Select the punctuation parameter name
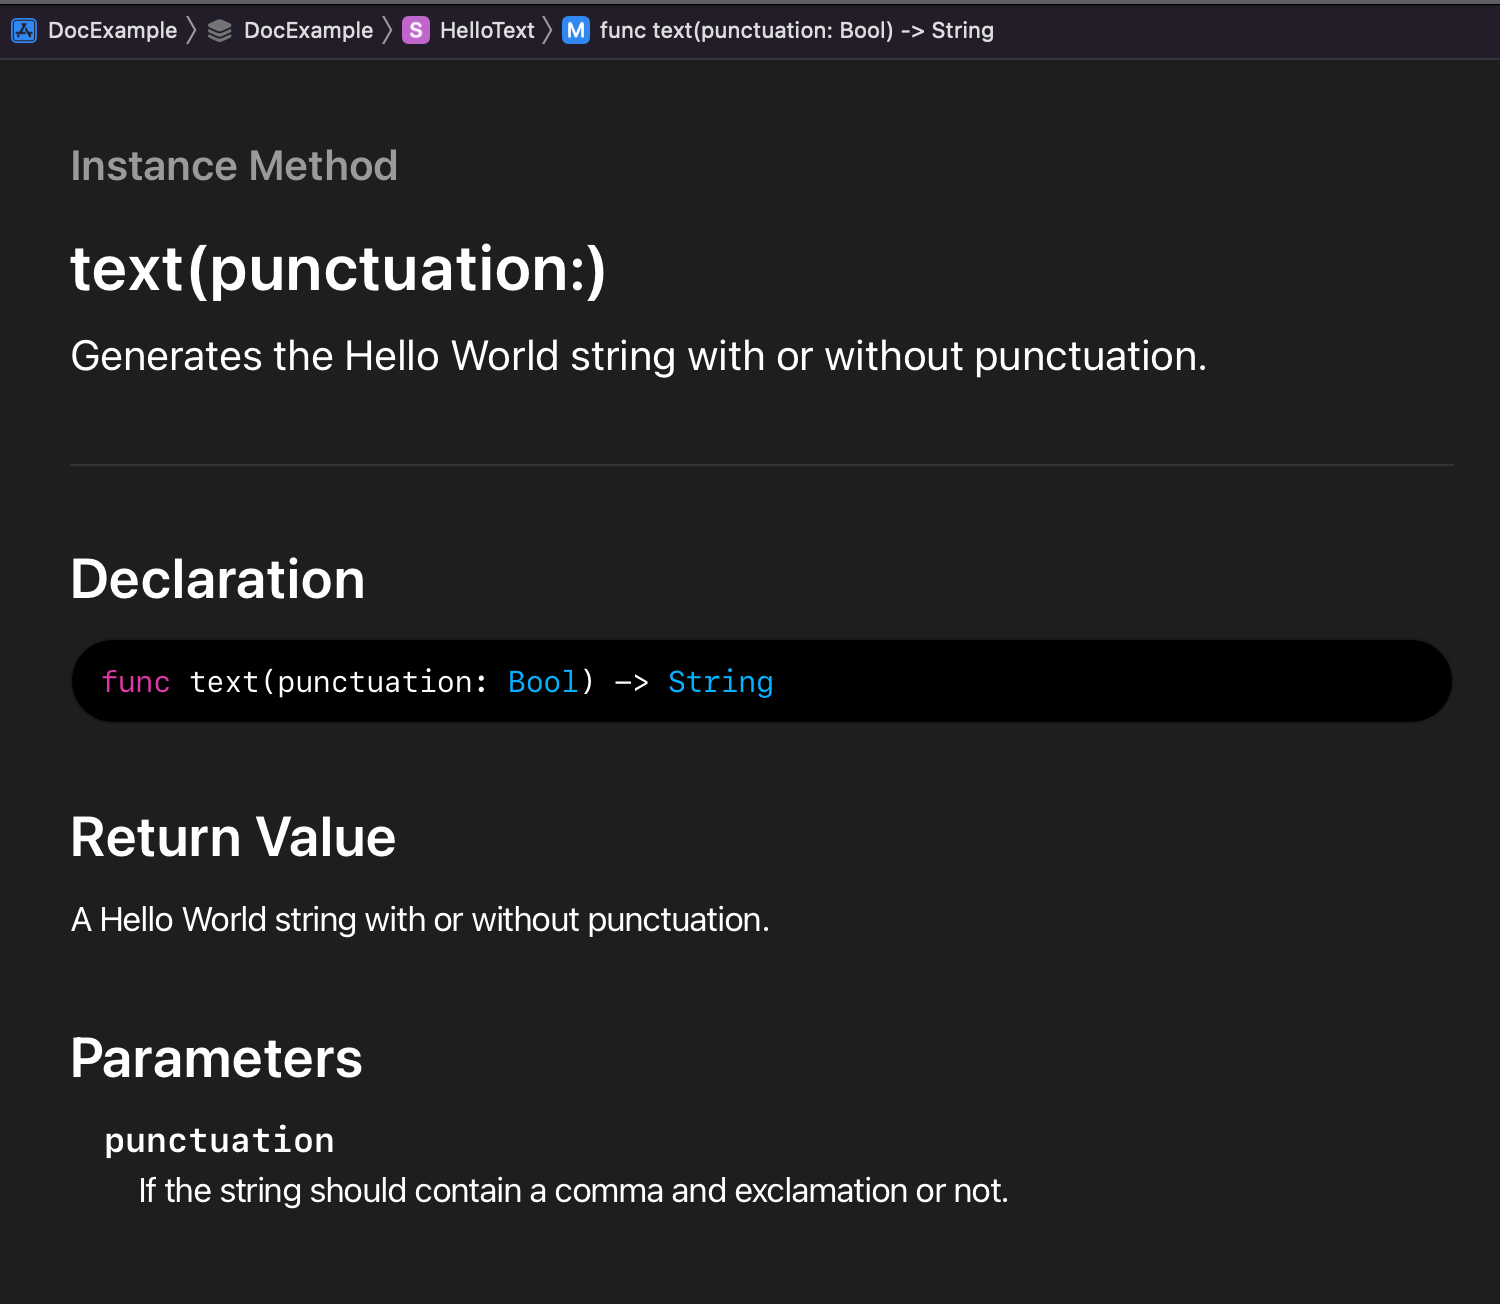 pos(219,1140)
